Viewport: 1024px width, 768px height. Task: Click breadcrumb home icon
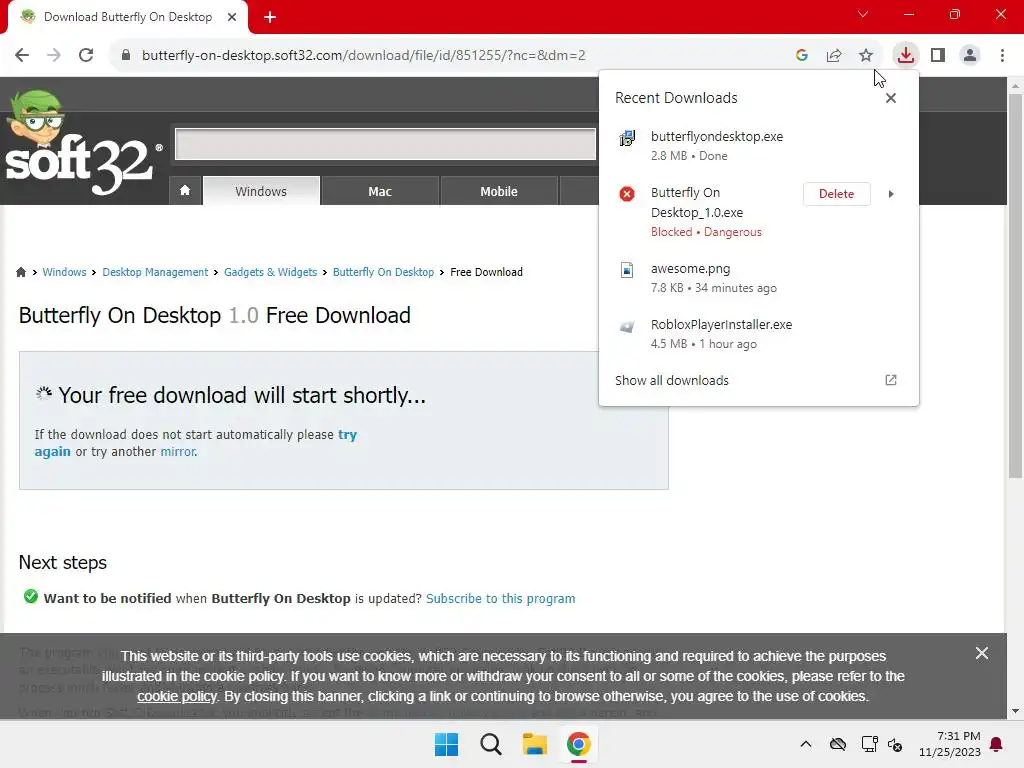coord(21,272)
